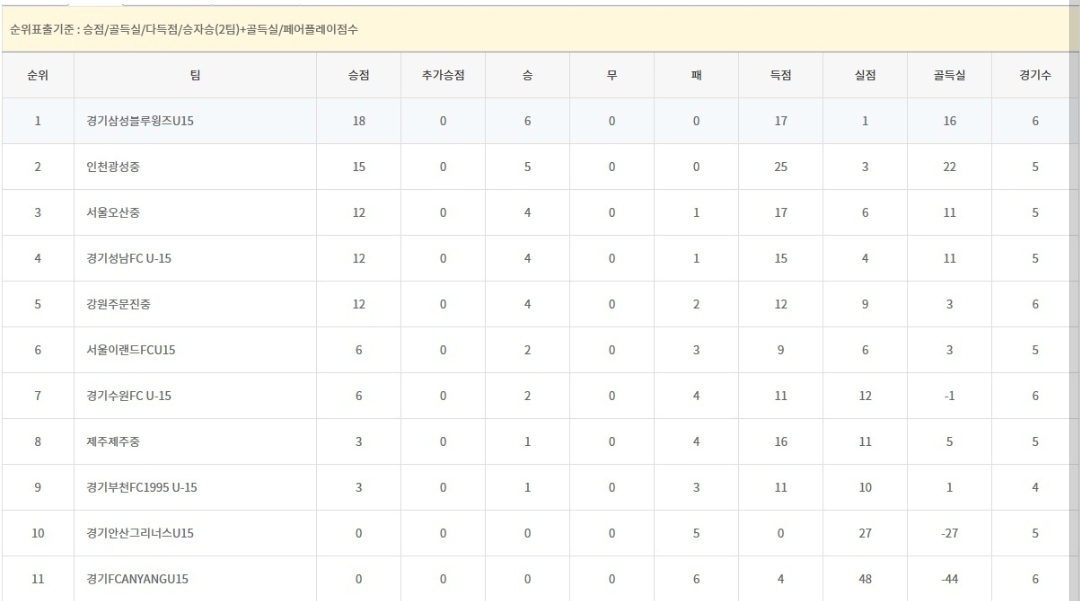
Task: Select team 경기성남FC U-15
Action: (129, 258)
